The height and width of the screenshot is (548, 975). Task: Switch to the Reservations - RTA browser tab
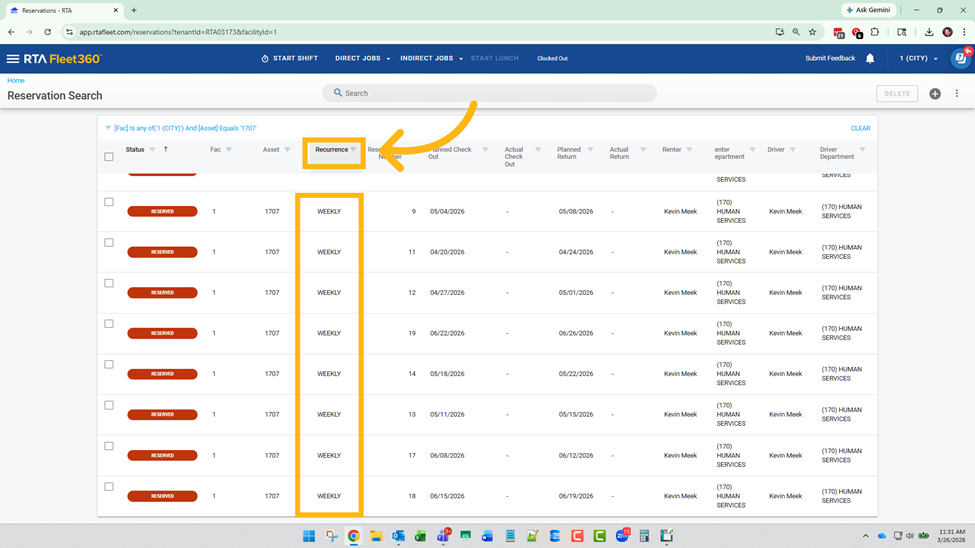click(x=60, y=10)
